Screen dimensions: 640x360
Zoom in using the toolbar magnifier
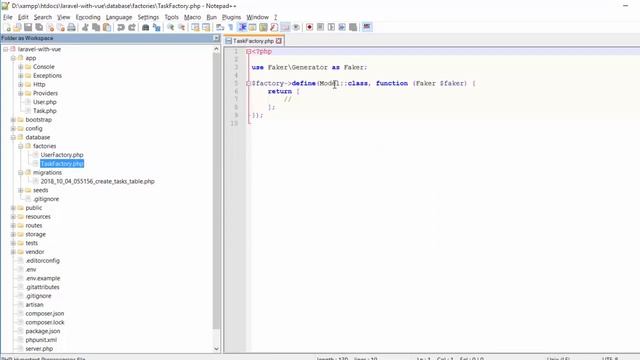[171, 27]
